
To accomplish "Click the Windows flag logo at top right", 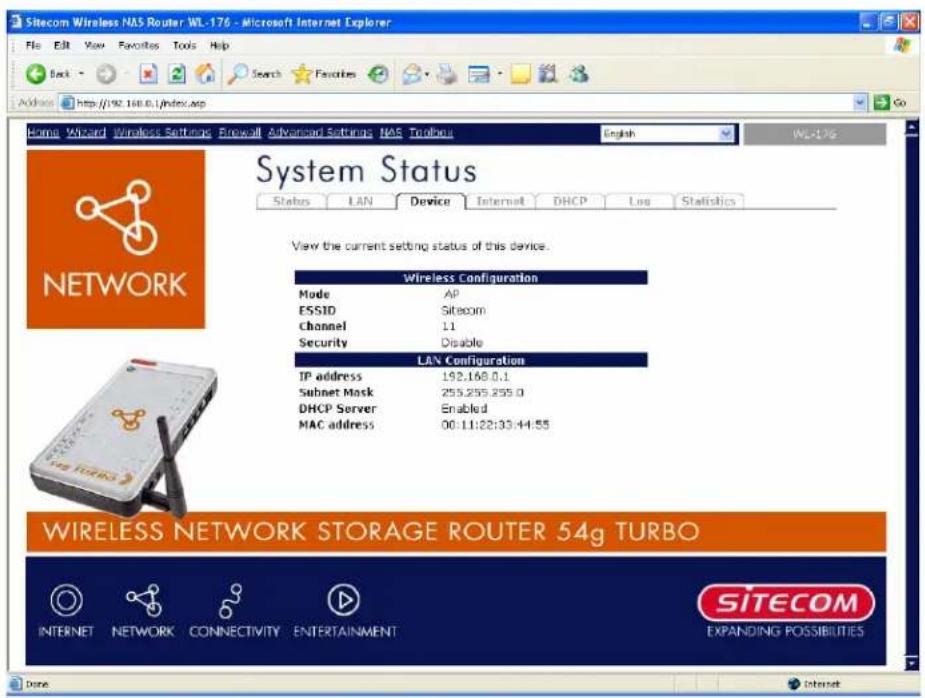I will (901, 45).
